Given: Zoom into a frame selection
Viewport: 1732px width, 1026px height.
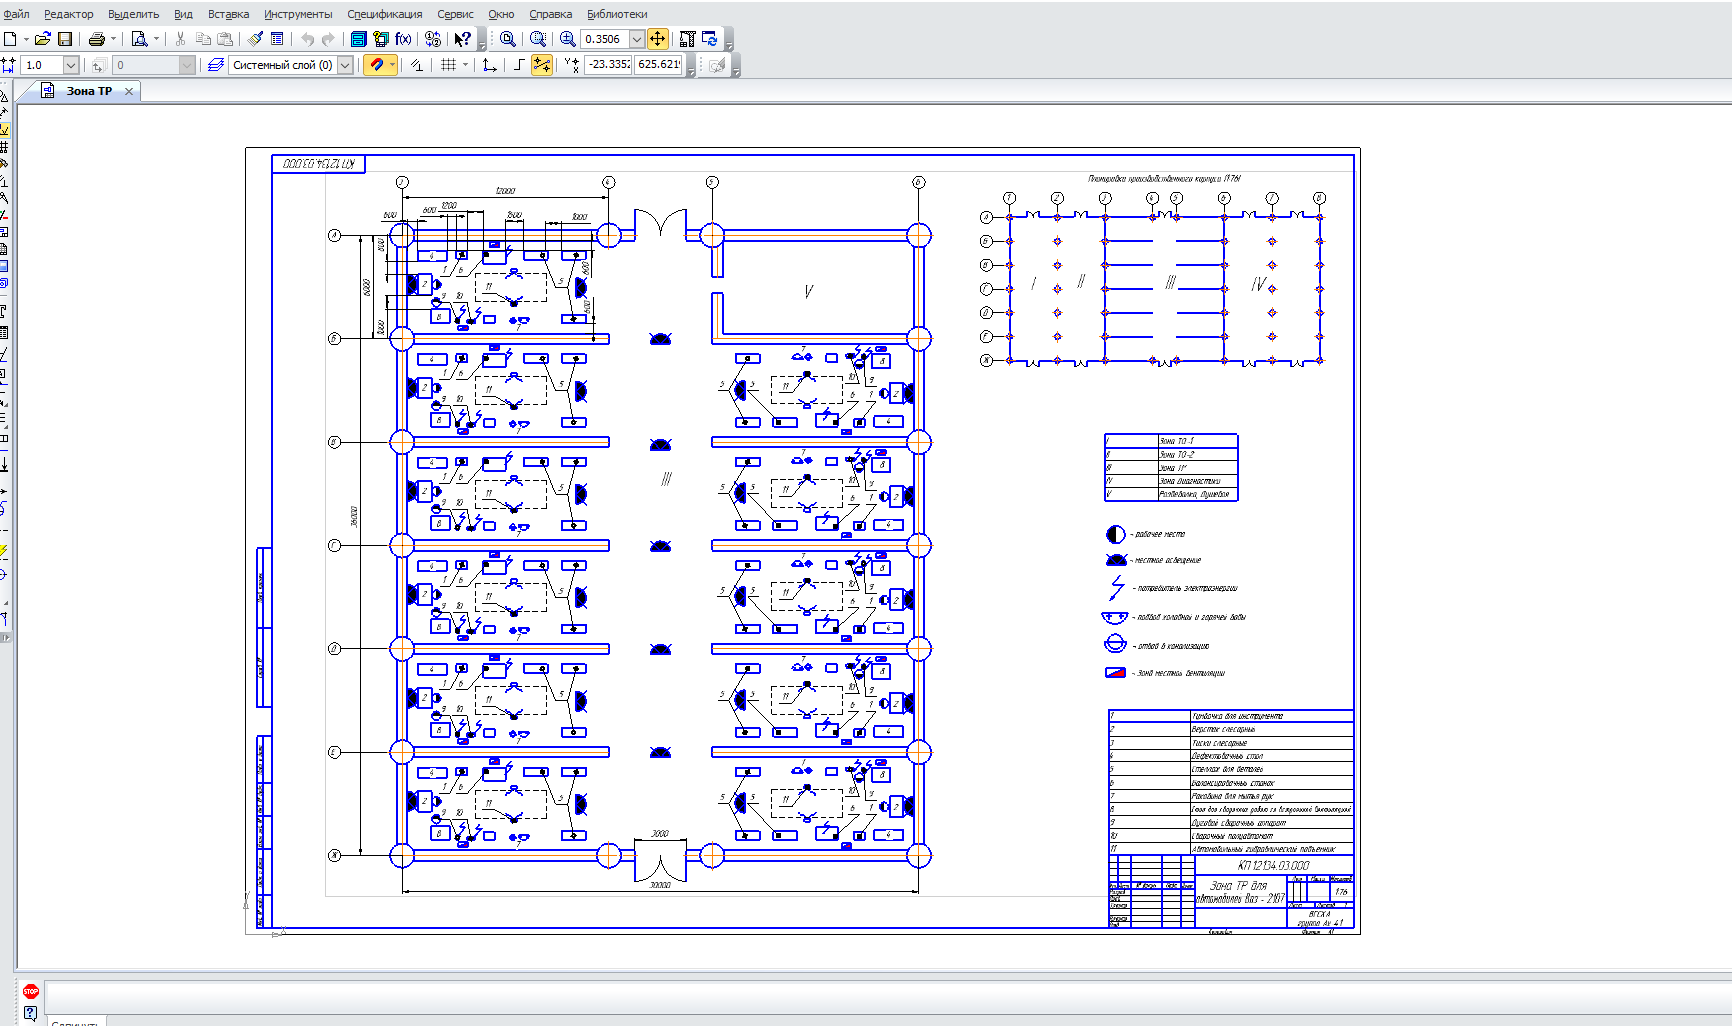Looking at the screenshot, I should (x=538, y=39).
